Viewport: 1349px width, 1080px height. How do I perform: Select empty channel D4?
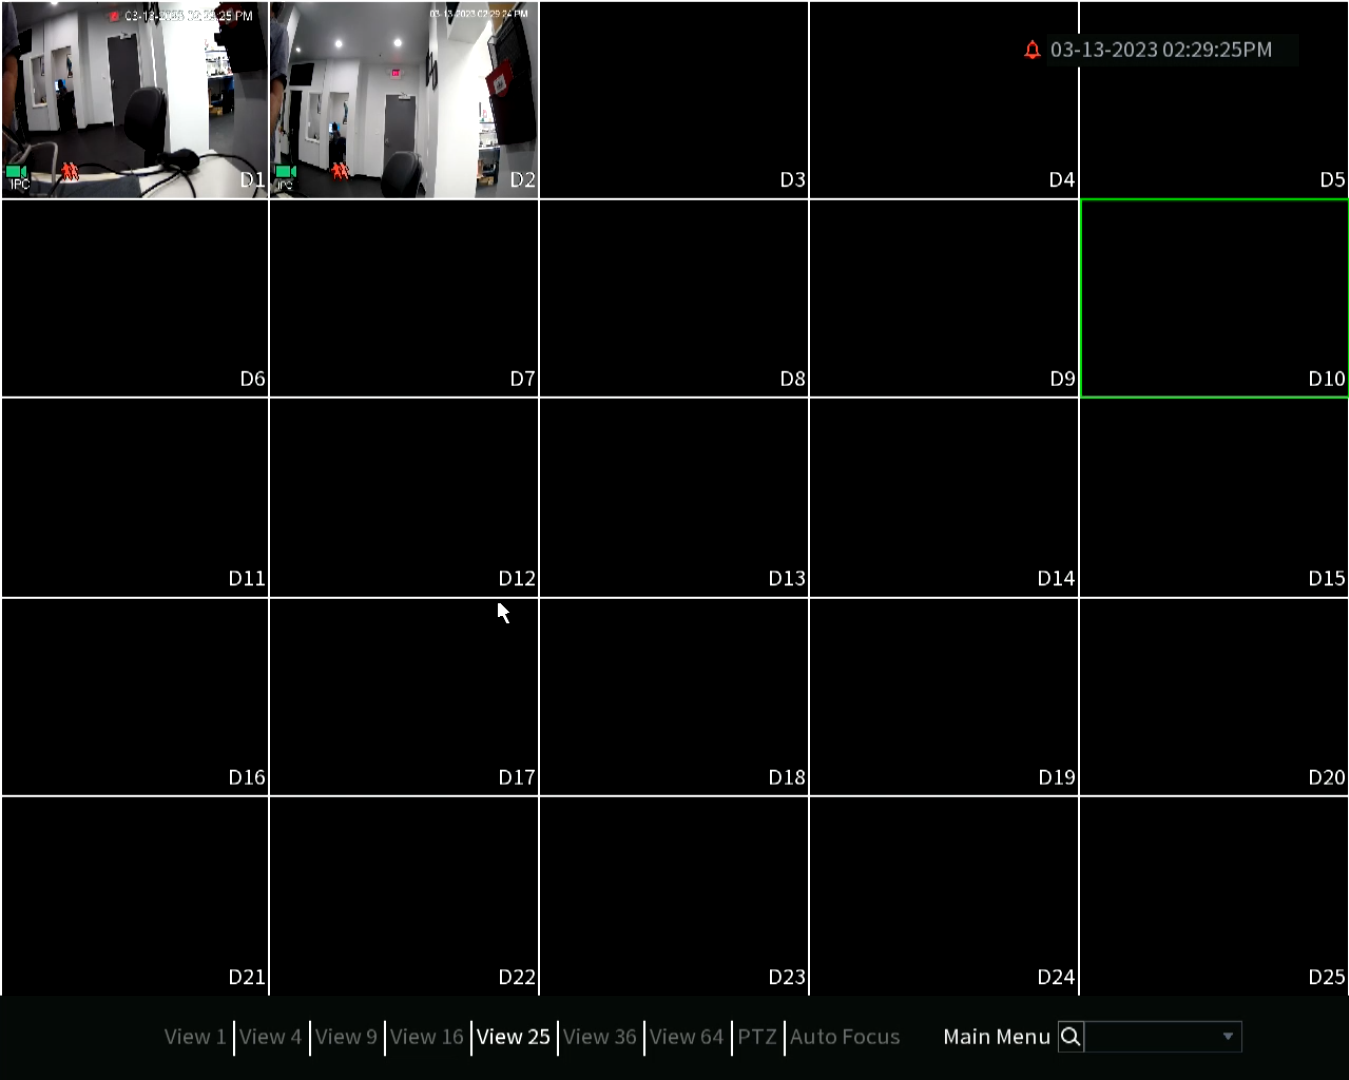tap(944, 100)
